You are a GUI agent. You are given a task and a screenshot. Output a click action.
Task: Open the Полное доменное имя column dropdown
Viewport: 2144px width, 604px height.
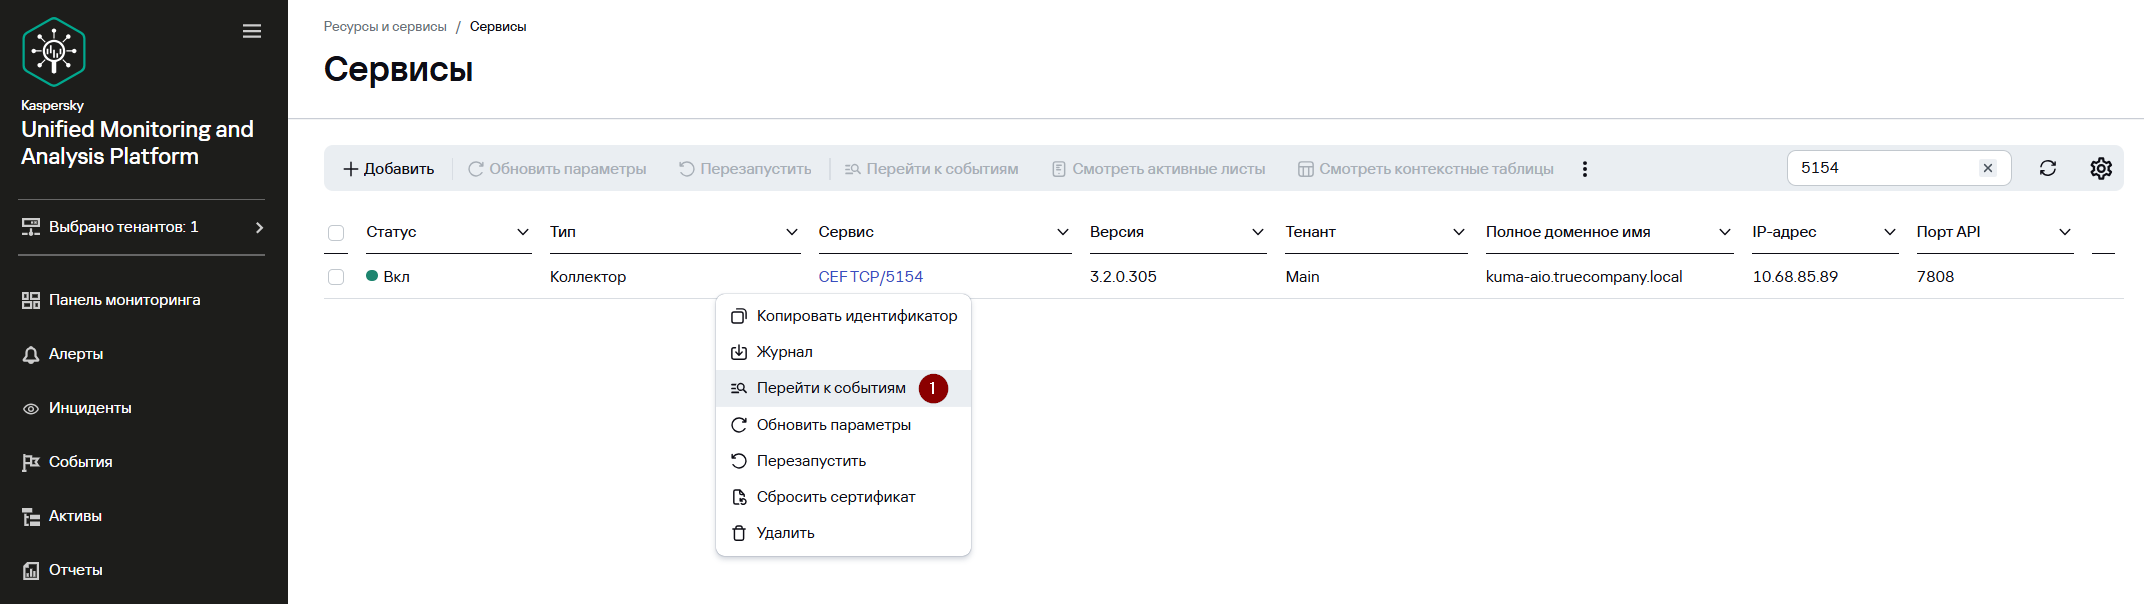1725,232
